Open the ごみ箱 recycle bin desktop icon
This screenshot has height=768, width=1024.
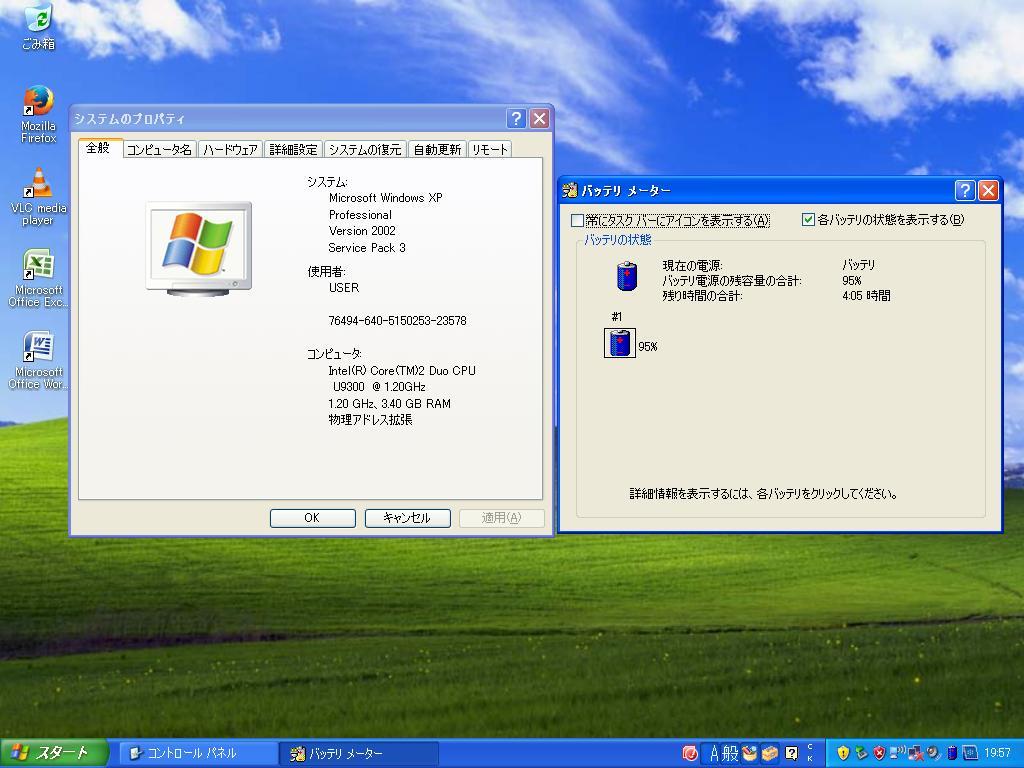[x=39, y=27]
